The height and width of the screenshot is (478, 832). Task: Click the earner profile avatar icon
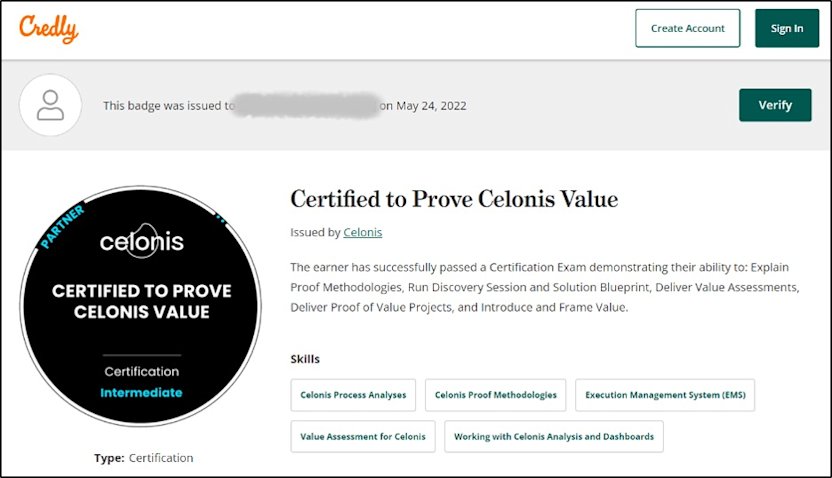(50, 105)
